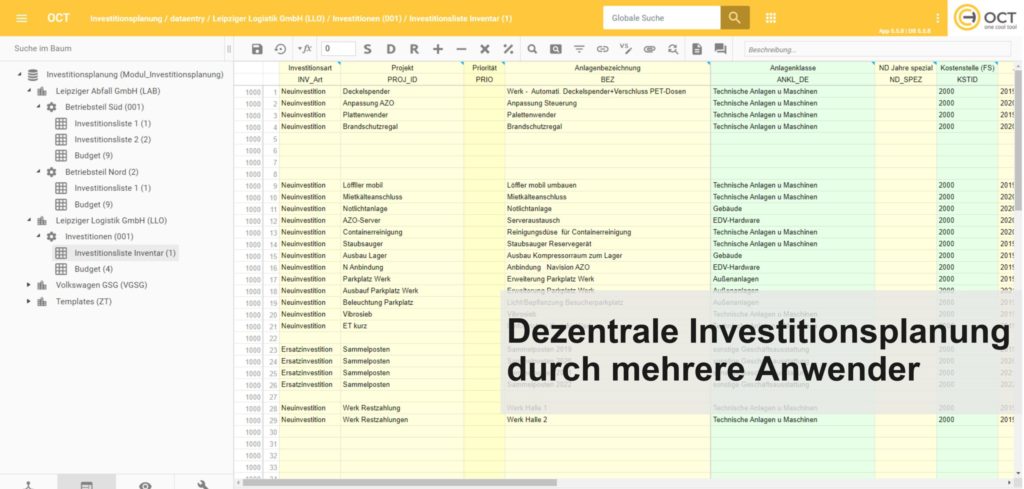Collapse Leipziger Logistik GmbH (LLO) node
1024x489 pixels.
pos(29,221)
